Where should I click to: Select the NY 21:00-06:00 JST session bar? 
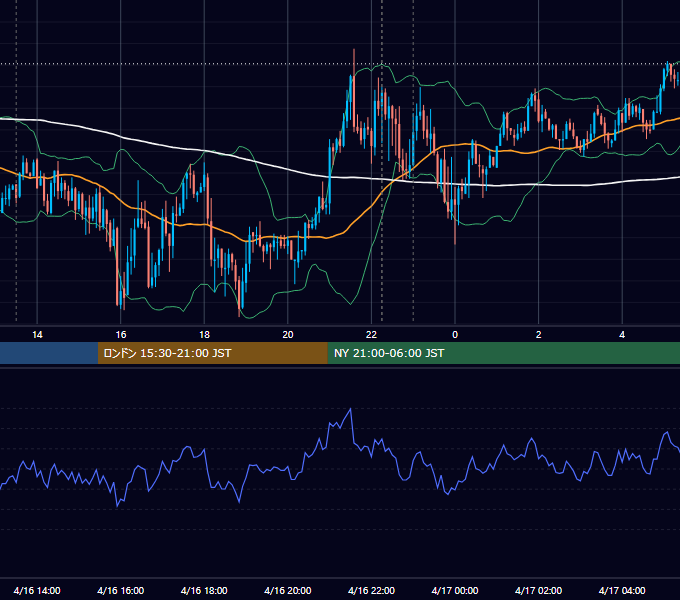tap(503, 353)
